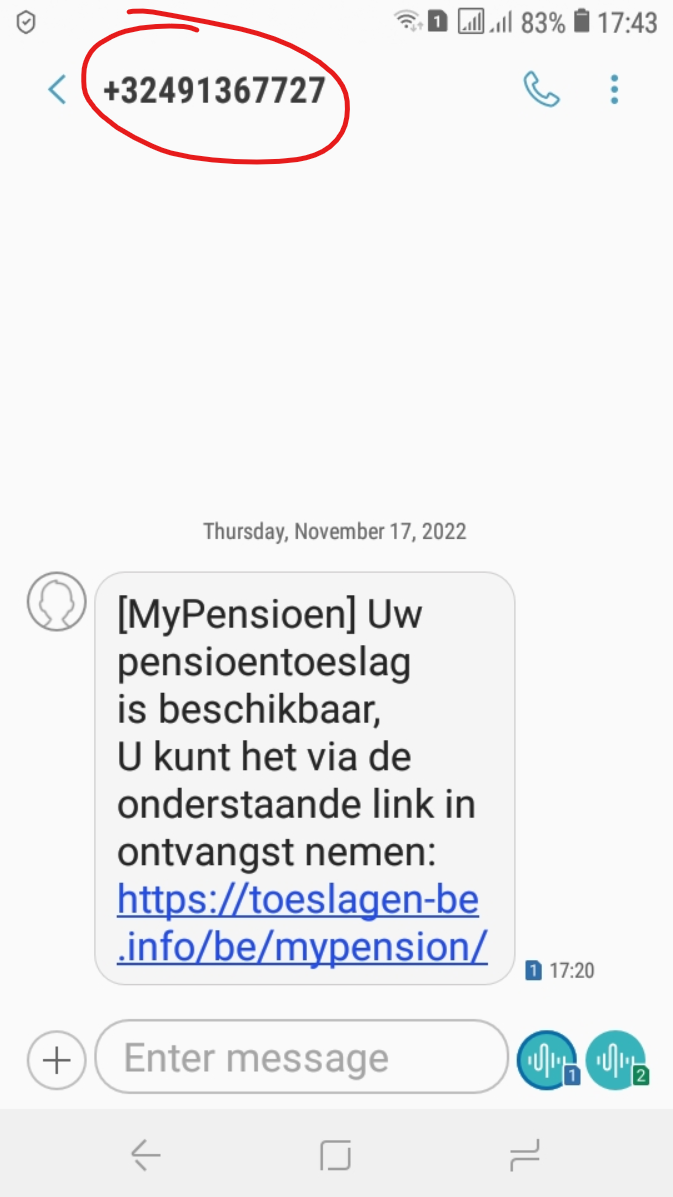This screenshot has height=1197, width=673.
Task: Focus the Enter message field
Action: [x=301, y=1057]
